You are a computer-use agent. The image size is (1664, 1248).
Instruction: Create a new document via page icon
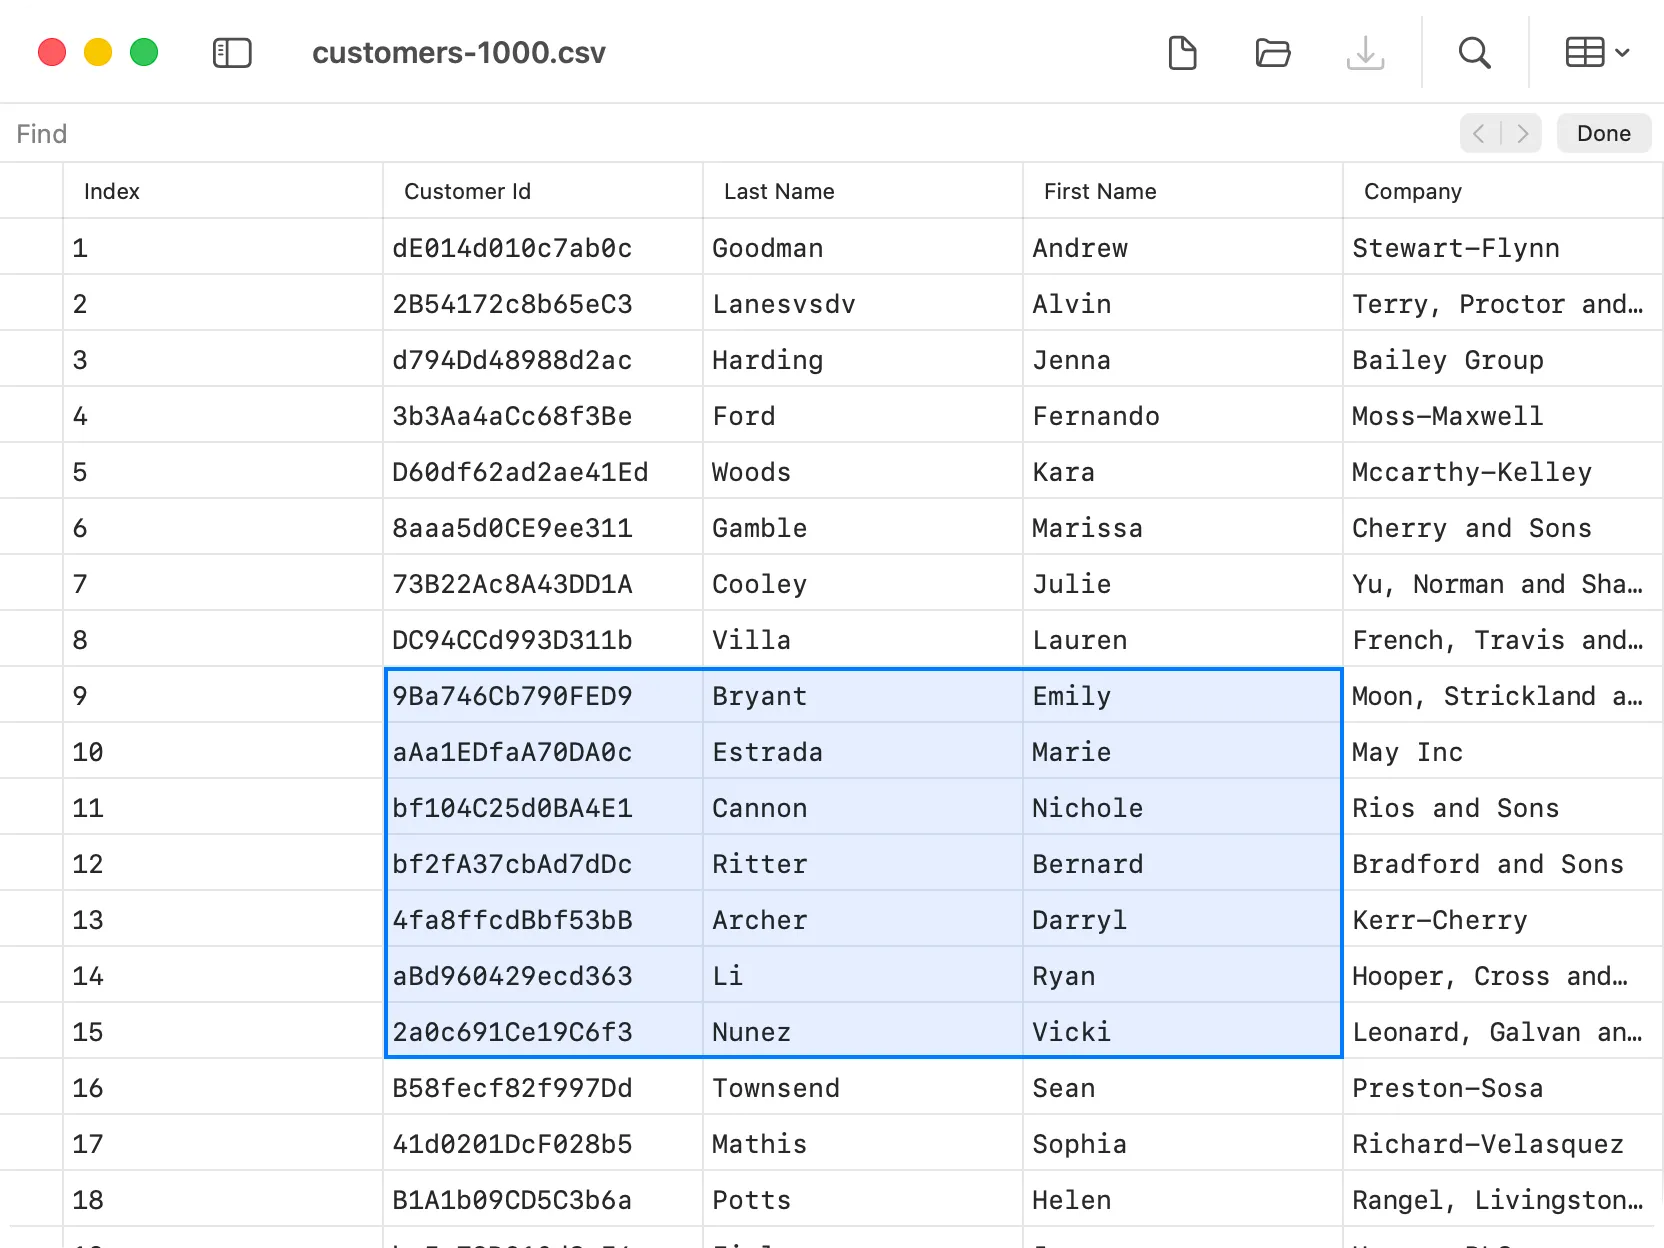coord(1182,53)
